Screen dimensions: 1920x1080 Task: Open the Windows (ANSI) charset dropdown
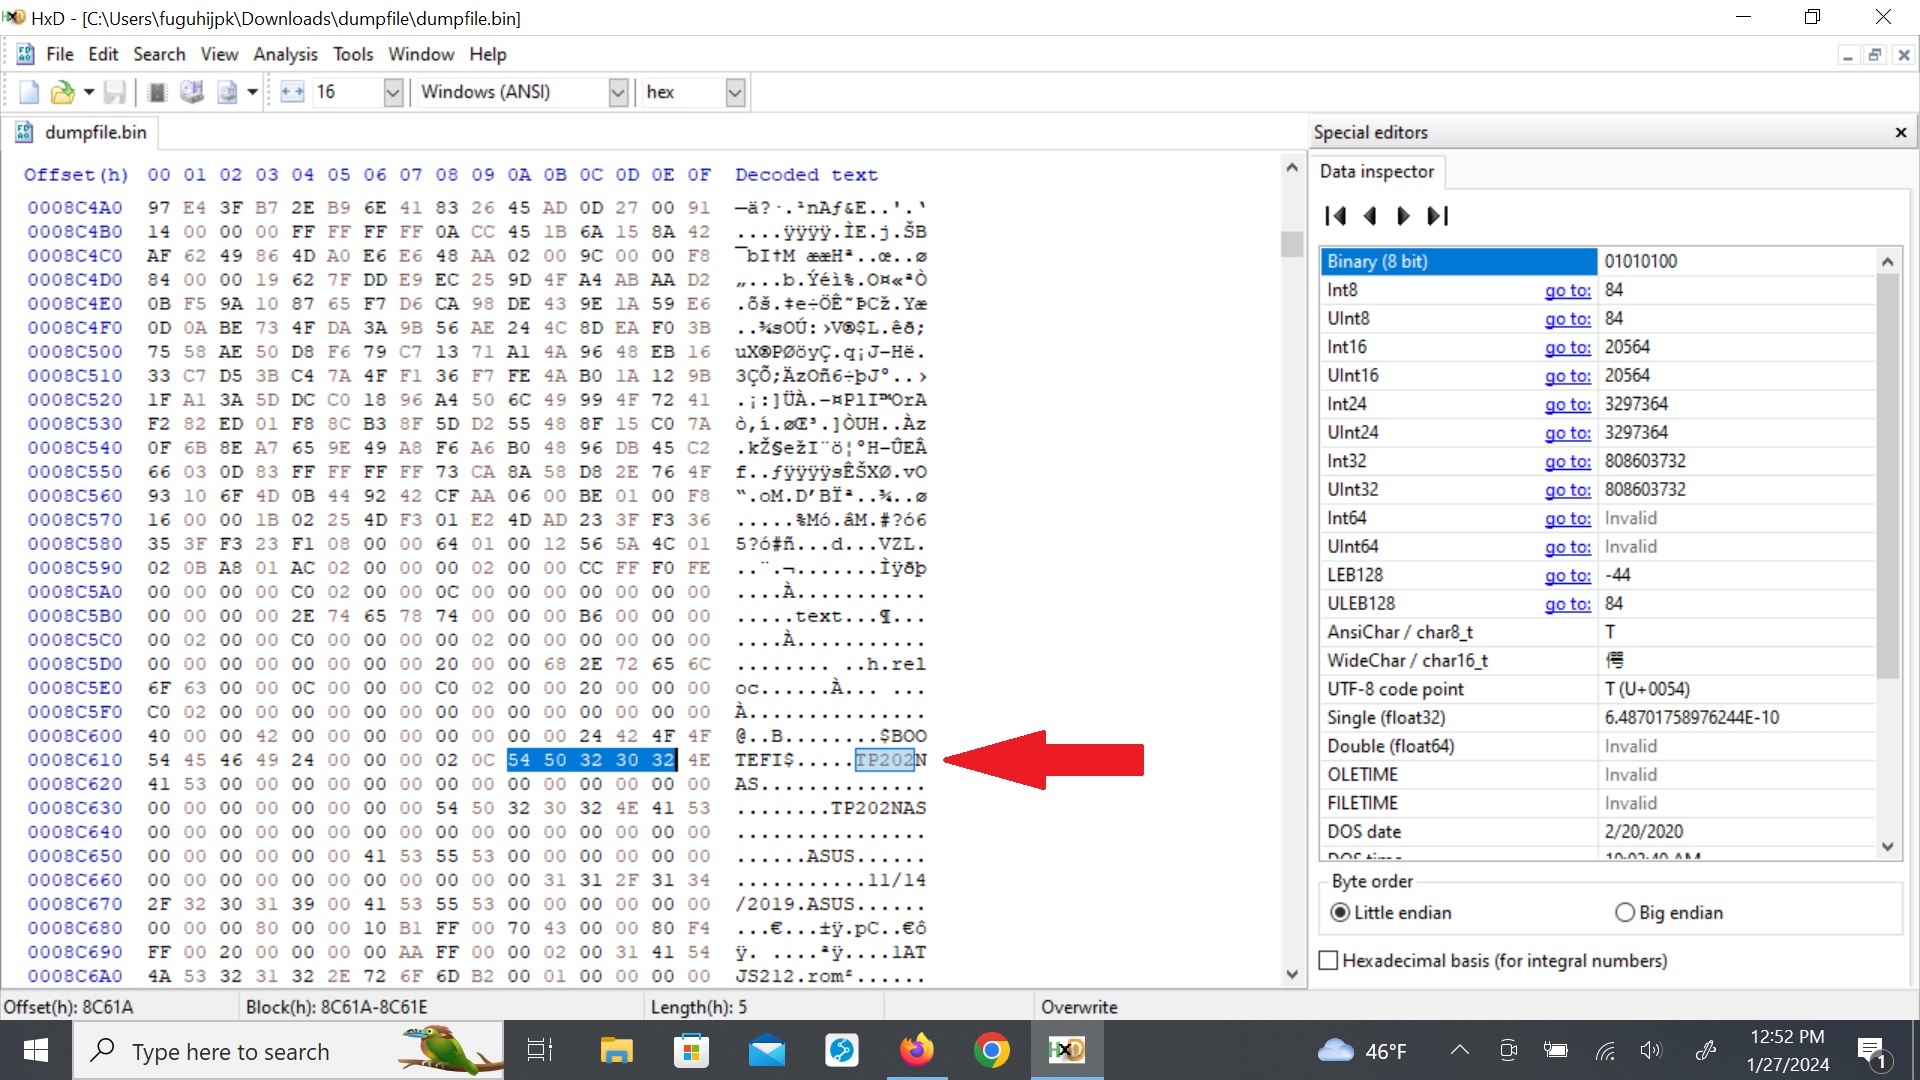[x=618, y=92]
